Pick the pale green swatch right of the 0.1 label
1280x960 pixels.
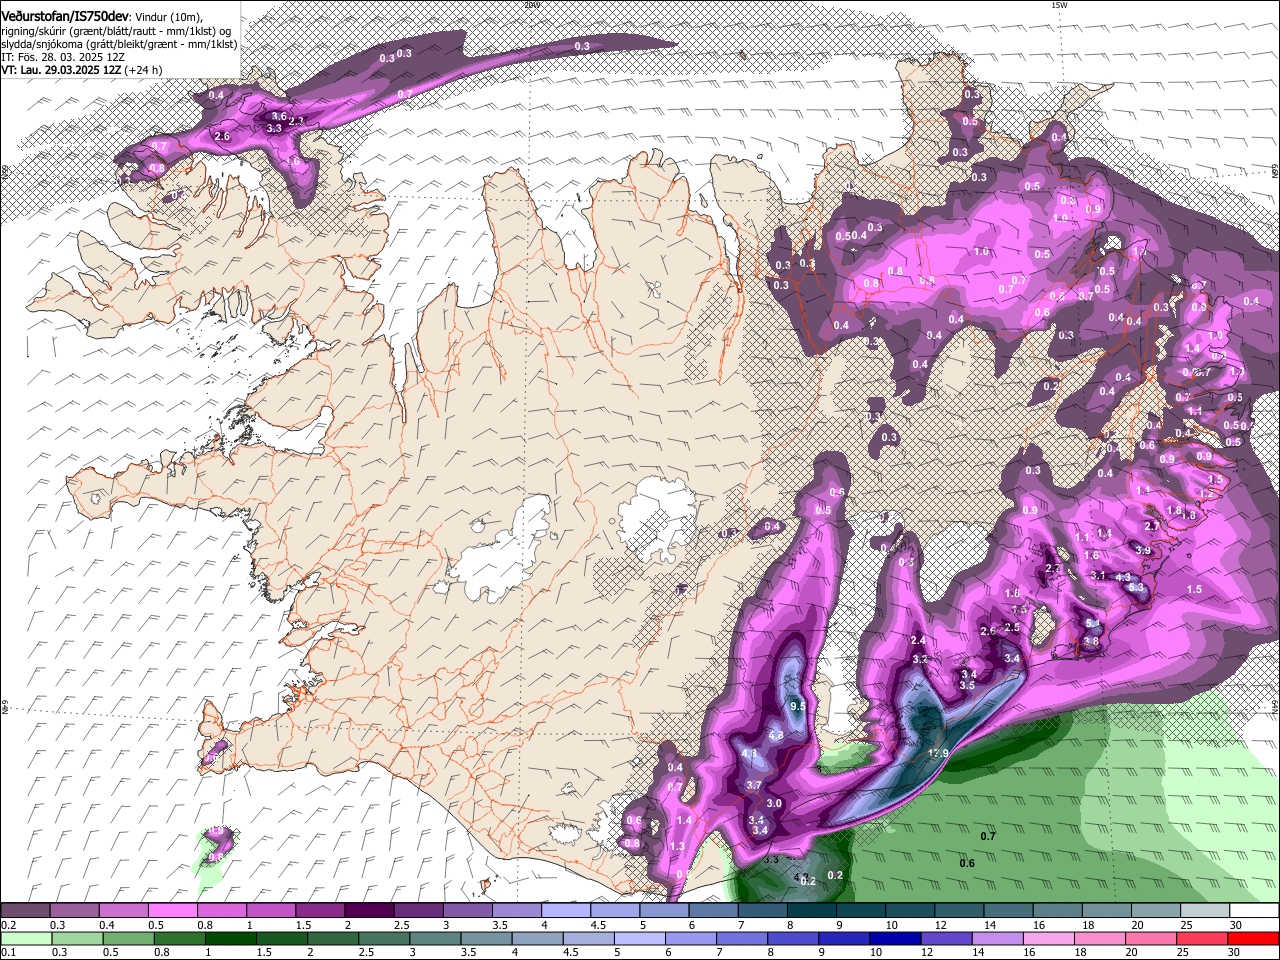coord(25,938)
